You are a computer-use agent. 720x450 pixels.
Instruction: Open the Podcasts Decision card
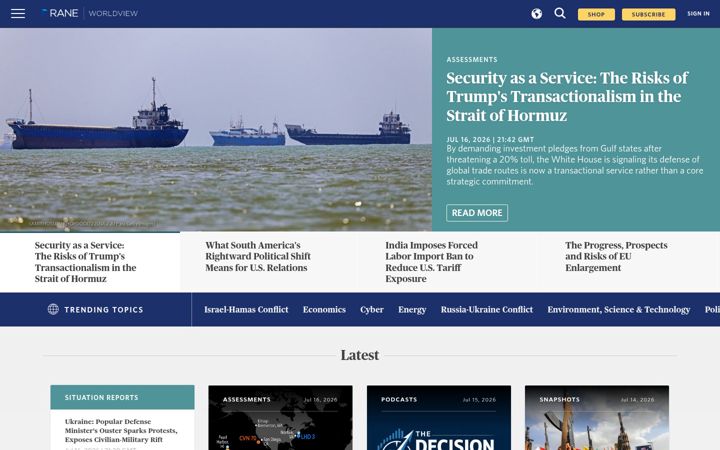439,418
